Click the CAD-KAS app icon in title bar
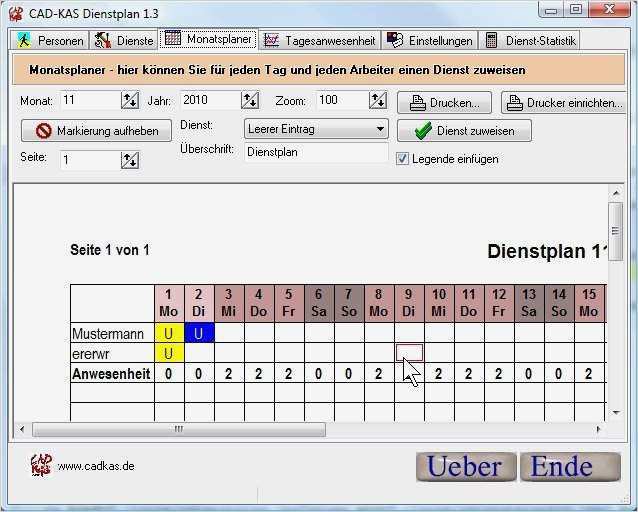The image size is (638, 512). [x=16, y=13]
